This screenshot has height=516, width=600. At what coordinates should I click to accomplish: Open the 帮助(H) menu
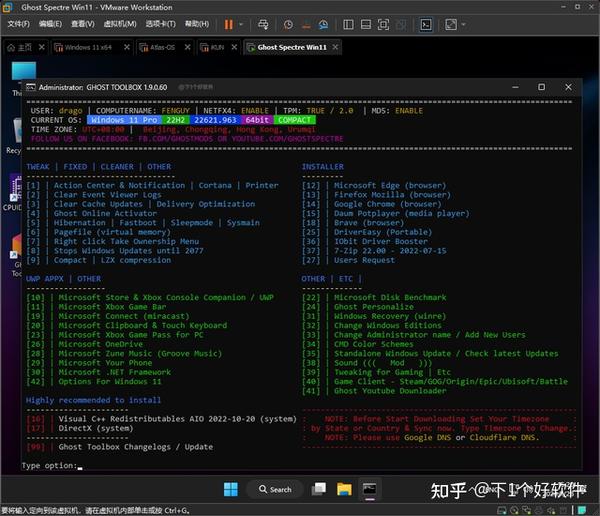pos(197,24)
